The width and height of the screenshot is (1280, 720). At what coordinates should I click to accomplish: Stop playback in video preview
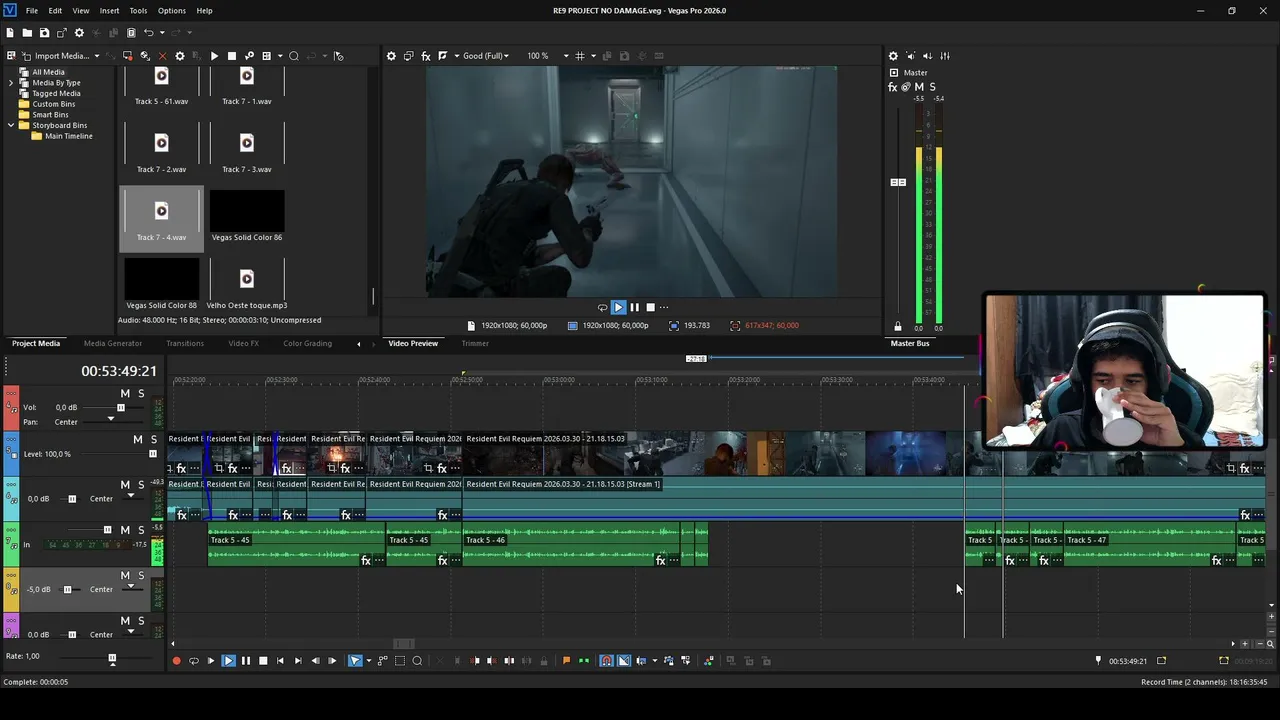[650, 308]
